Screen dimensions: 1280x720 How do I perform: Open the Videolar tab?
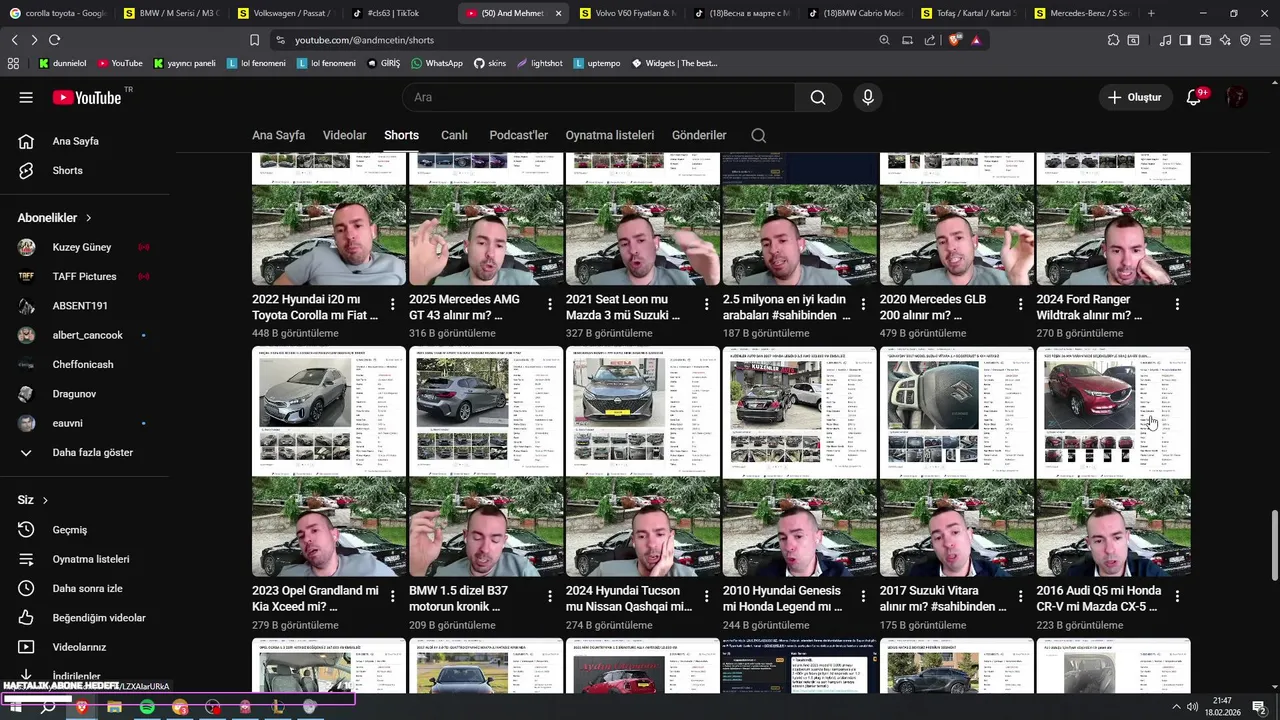pos(344,135)
